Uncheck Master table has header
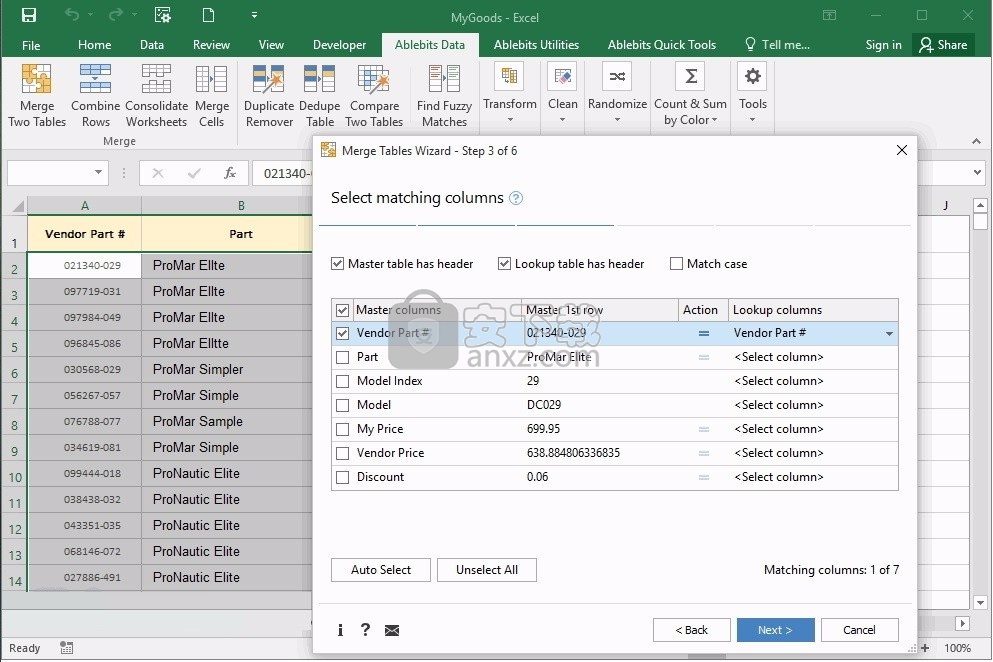993x662 pixels. (338, 264)
